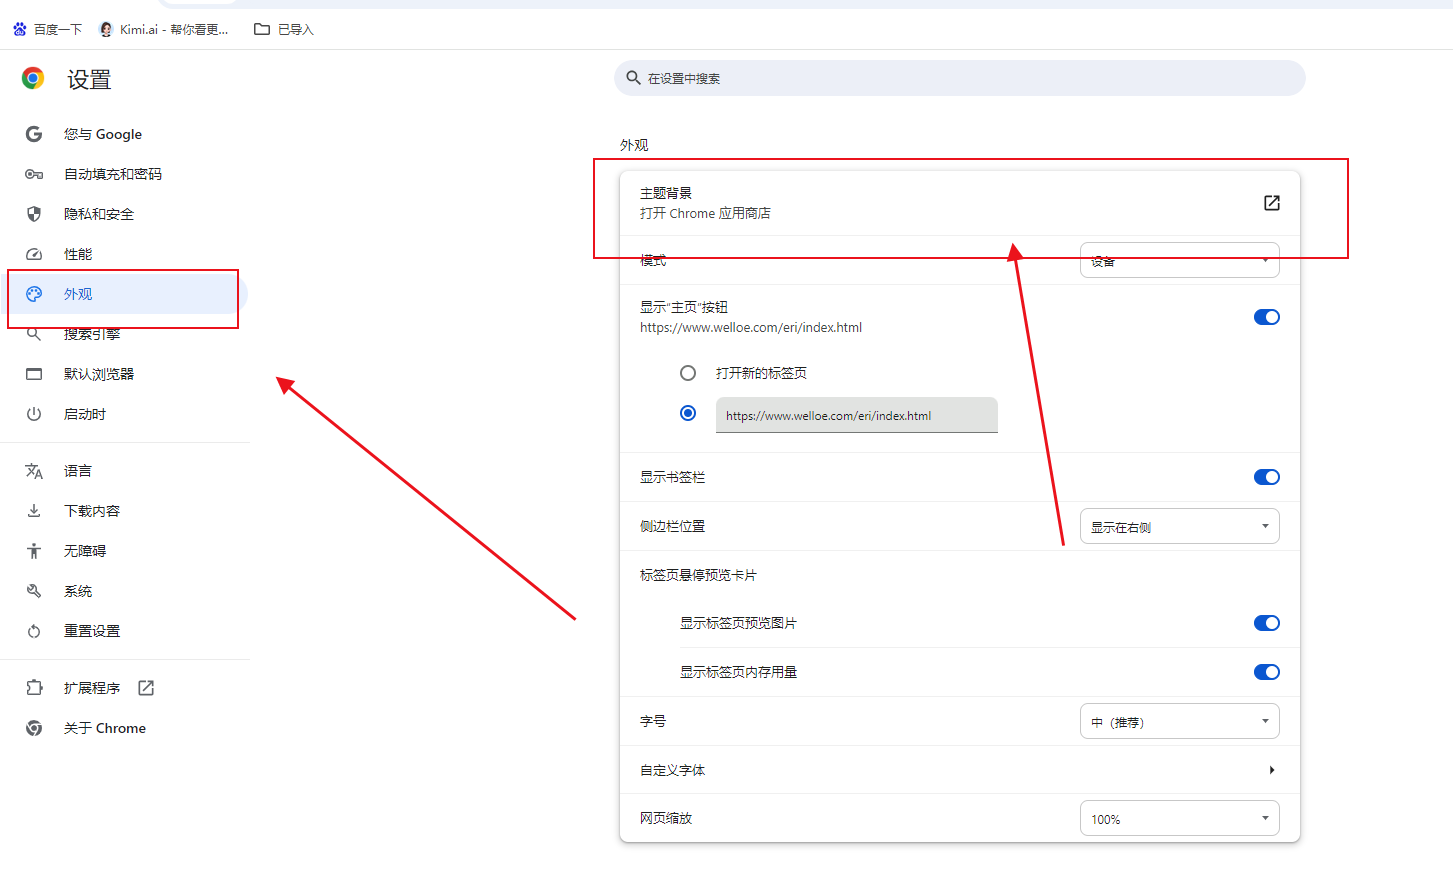Click the Google G icon in sidebar

point(34,134)
